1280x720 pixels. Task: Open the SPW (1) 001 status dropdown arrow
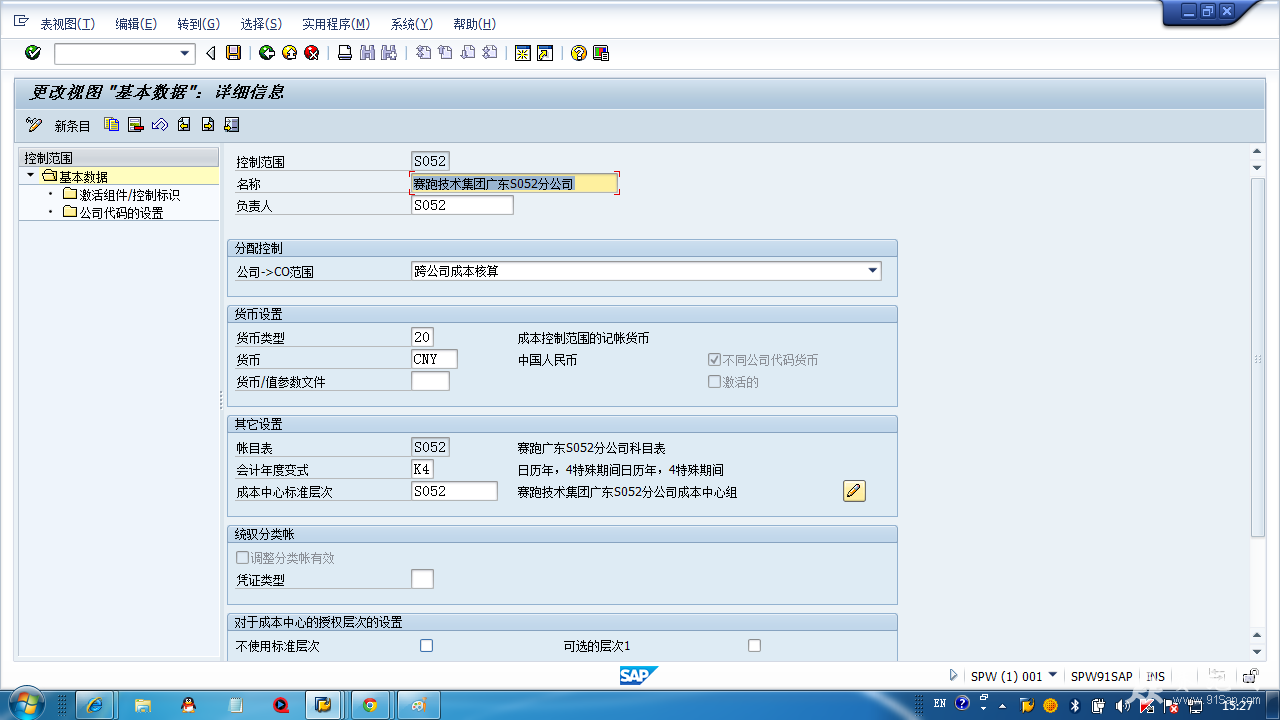tap(1053, 676)
